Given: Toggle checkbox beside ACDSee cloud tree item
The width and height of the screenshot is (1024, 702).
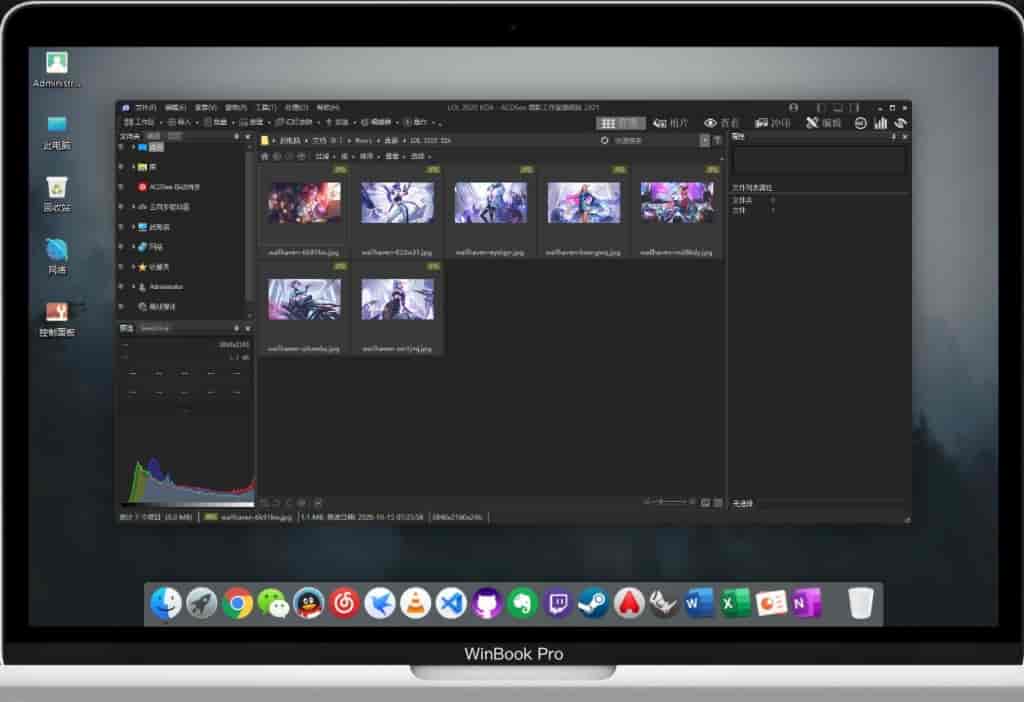Looking at the screenshot, I should point(121,187).
